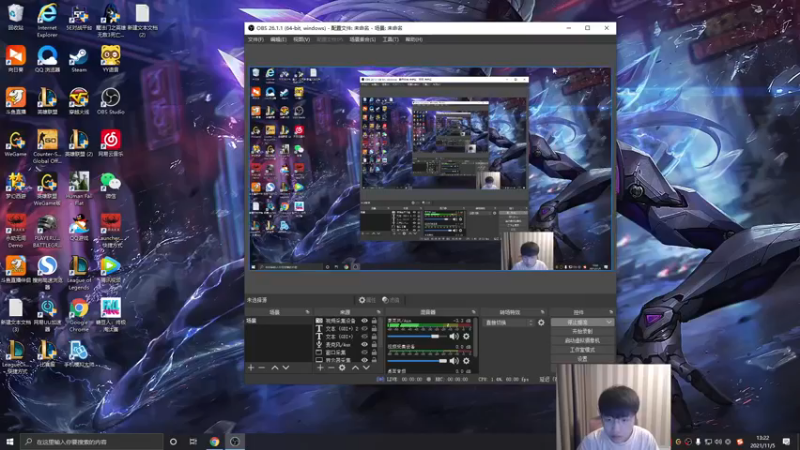Open Human Fall Flat desktop shortcut
Screen dimensions: 800x450
79,189
